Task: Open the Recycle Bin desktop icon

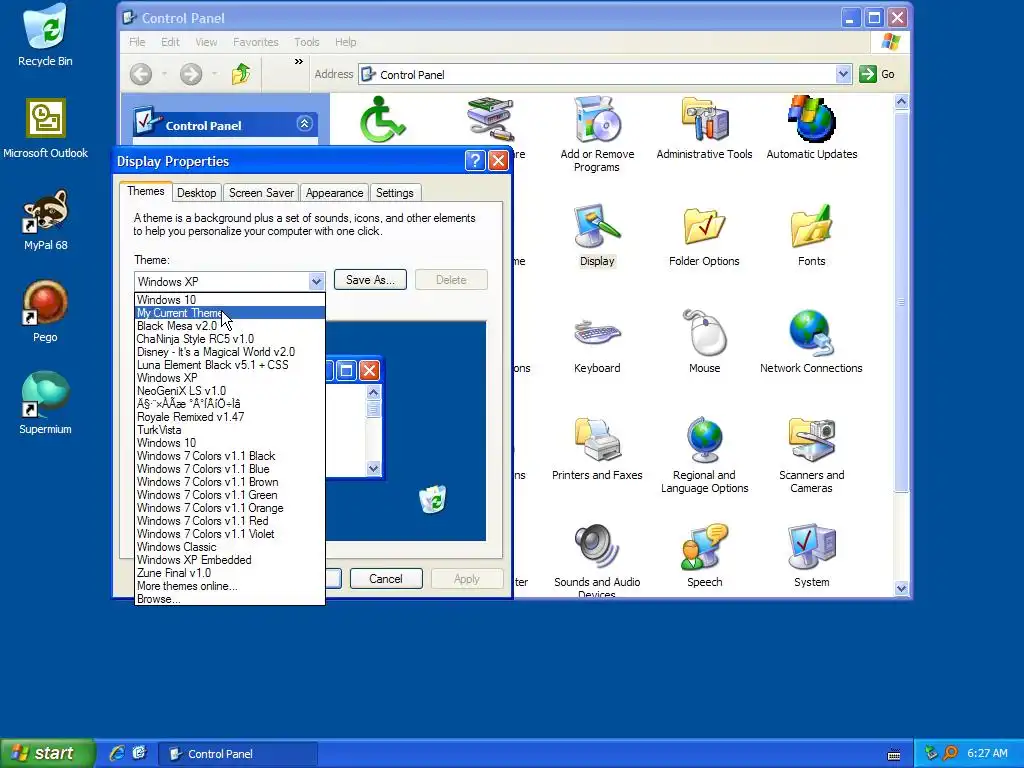Action: (x=45, y=35)
